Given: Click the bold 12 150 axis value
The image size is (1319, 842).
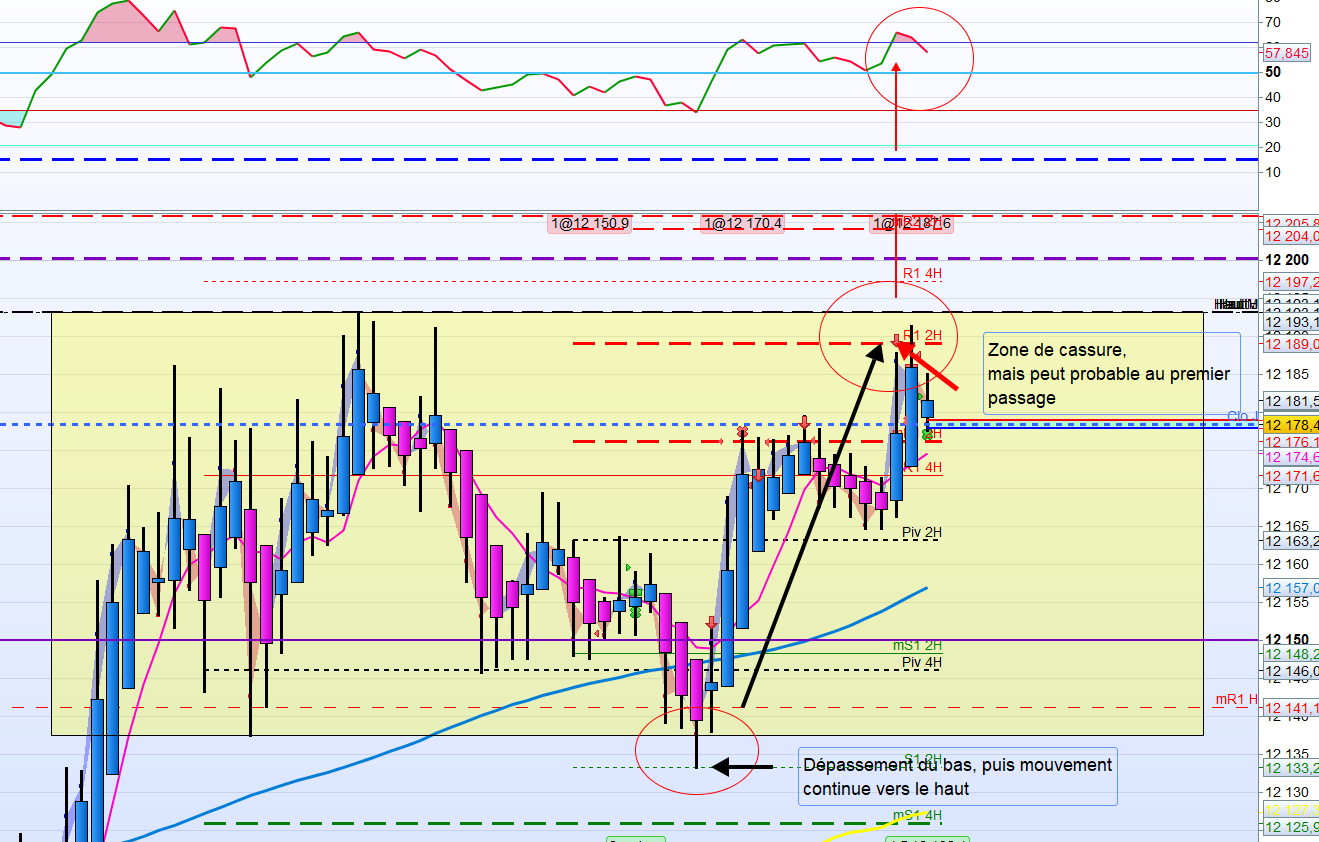Looking at the screenshot, I should pyautogui.click(x=1287, y=640).
